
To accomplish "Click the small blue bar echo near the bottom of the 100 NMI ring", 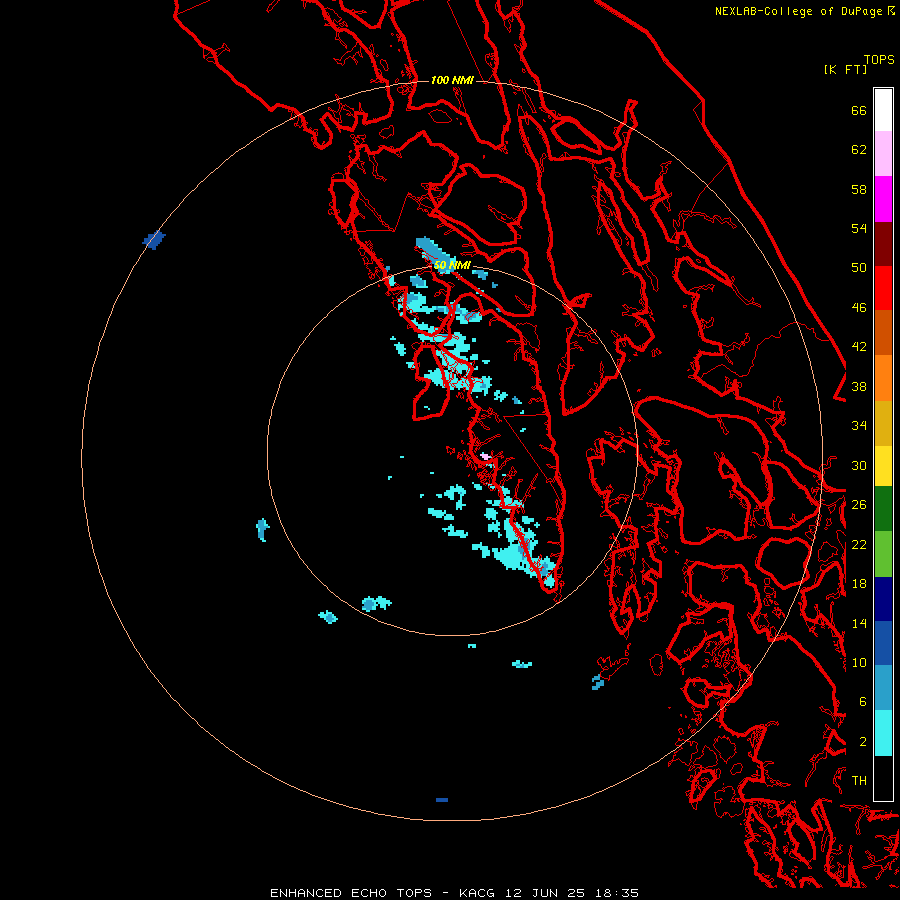I will tap(441, 800).
